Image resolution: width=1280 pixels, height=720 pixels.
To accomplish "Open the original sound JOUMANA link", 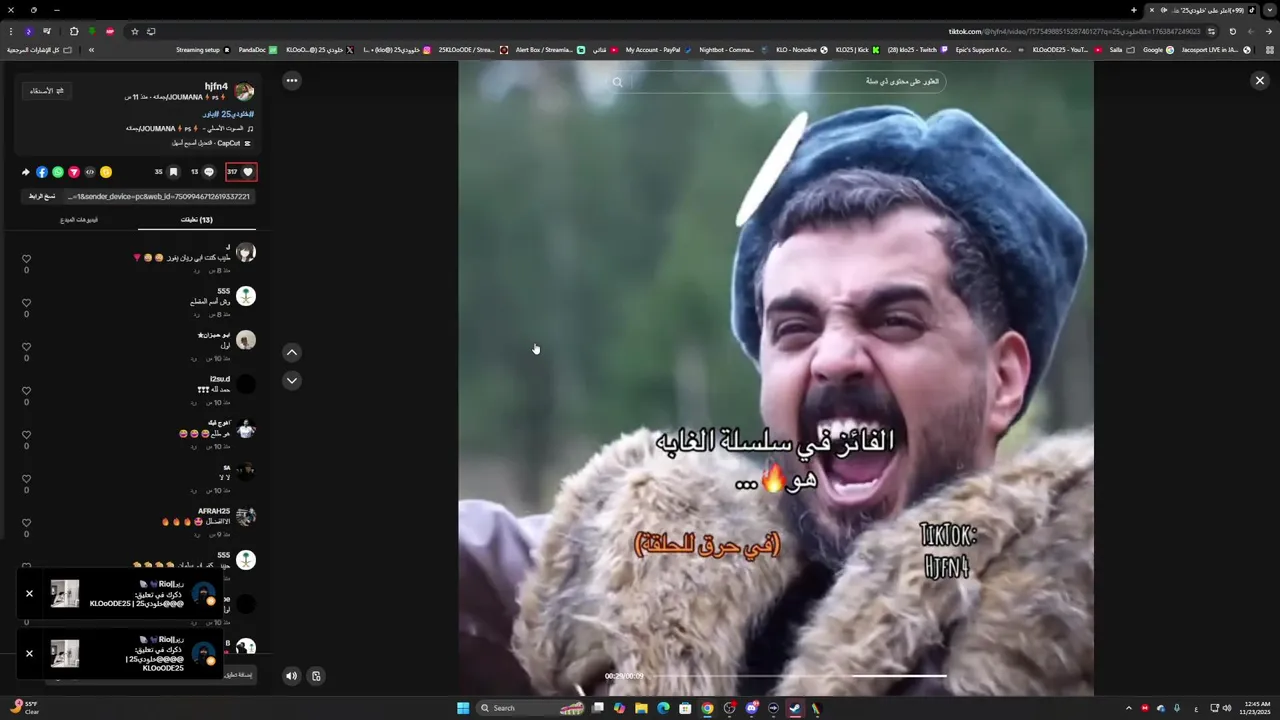I will (190, 128).
